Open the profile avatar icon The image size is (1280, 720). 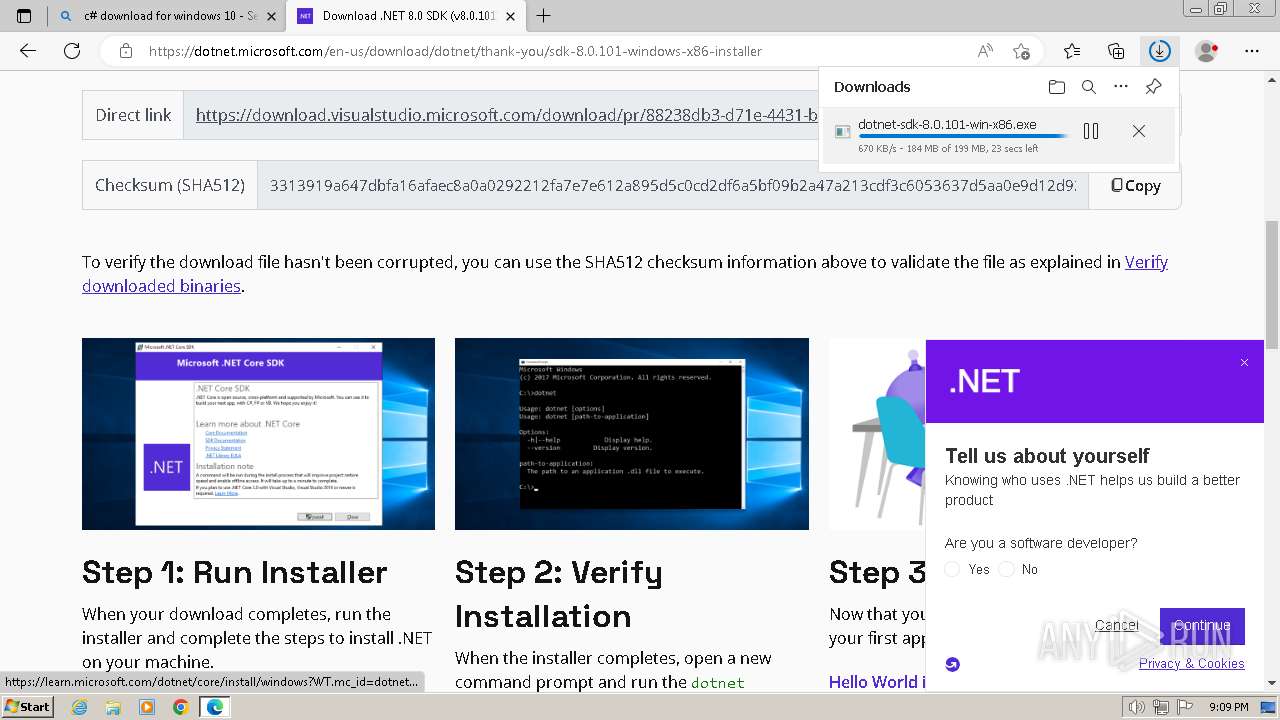[x=1207, y=51]
